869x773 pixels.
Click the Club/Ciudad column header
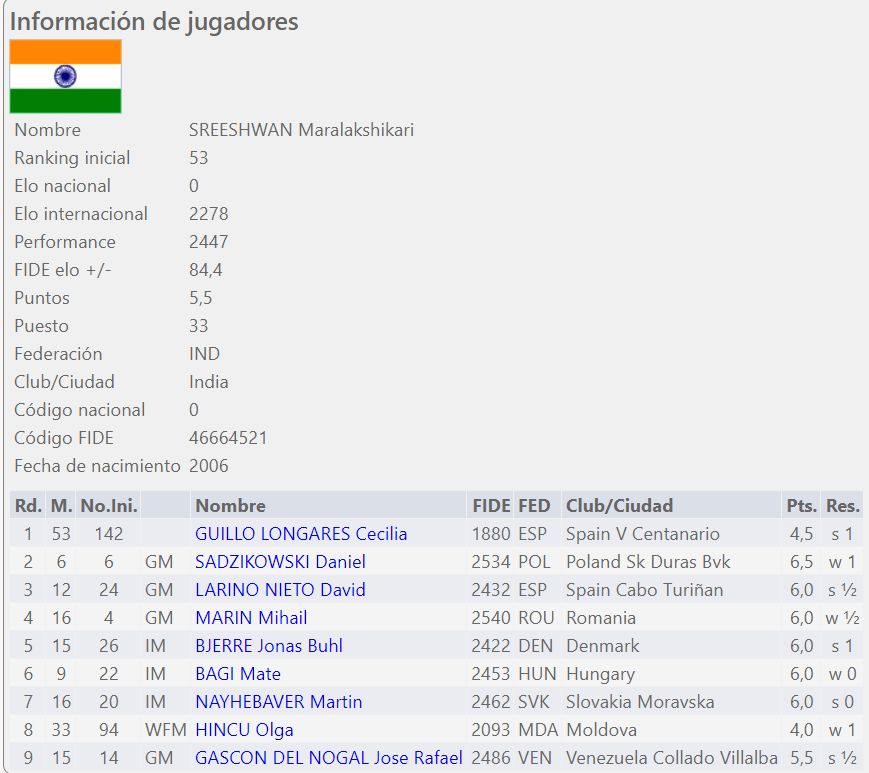619,506
